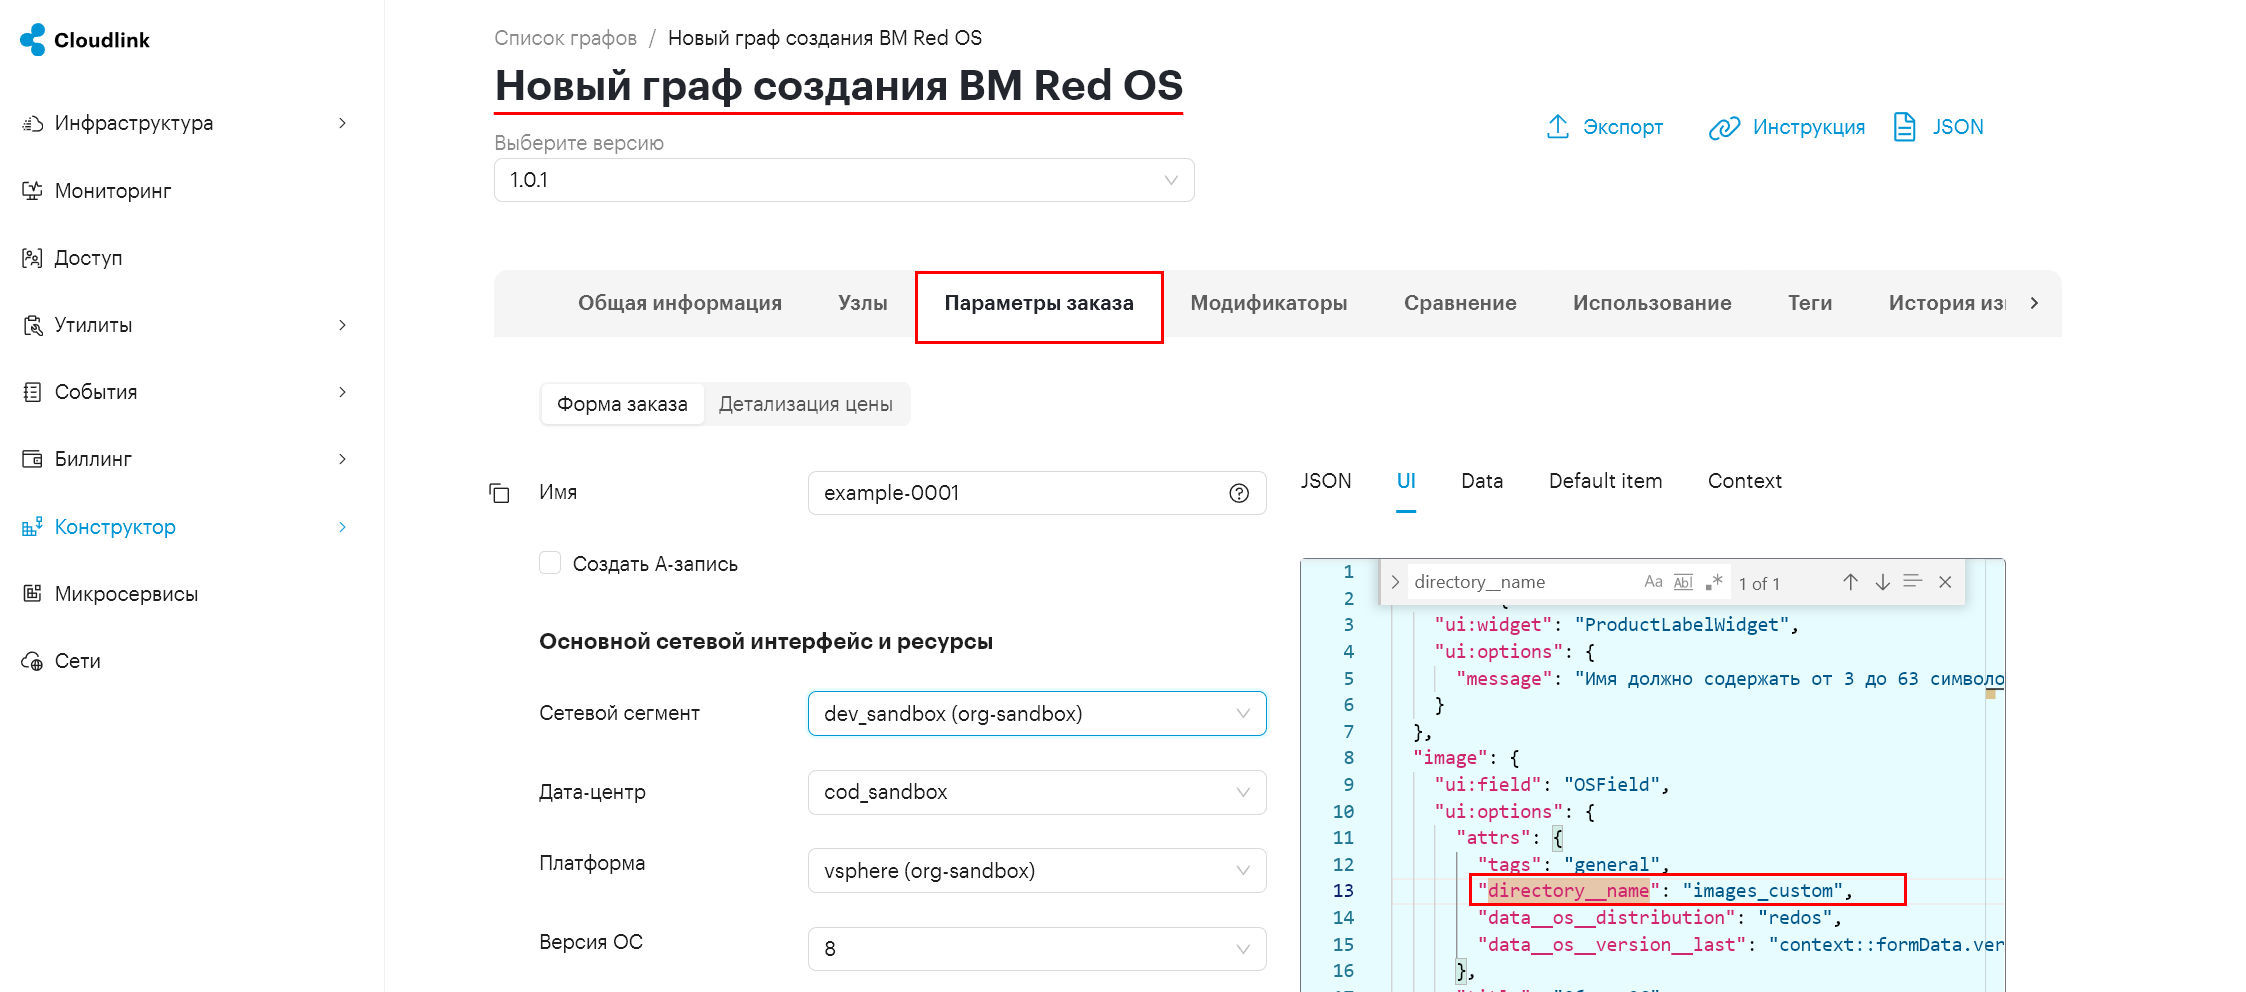Switch editor to Context tab
Image resolution: width=2246 pixels, height=992 pixels.
coord(1745,481)
